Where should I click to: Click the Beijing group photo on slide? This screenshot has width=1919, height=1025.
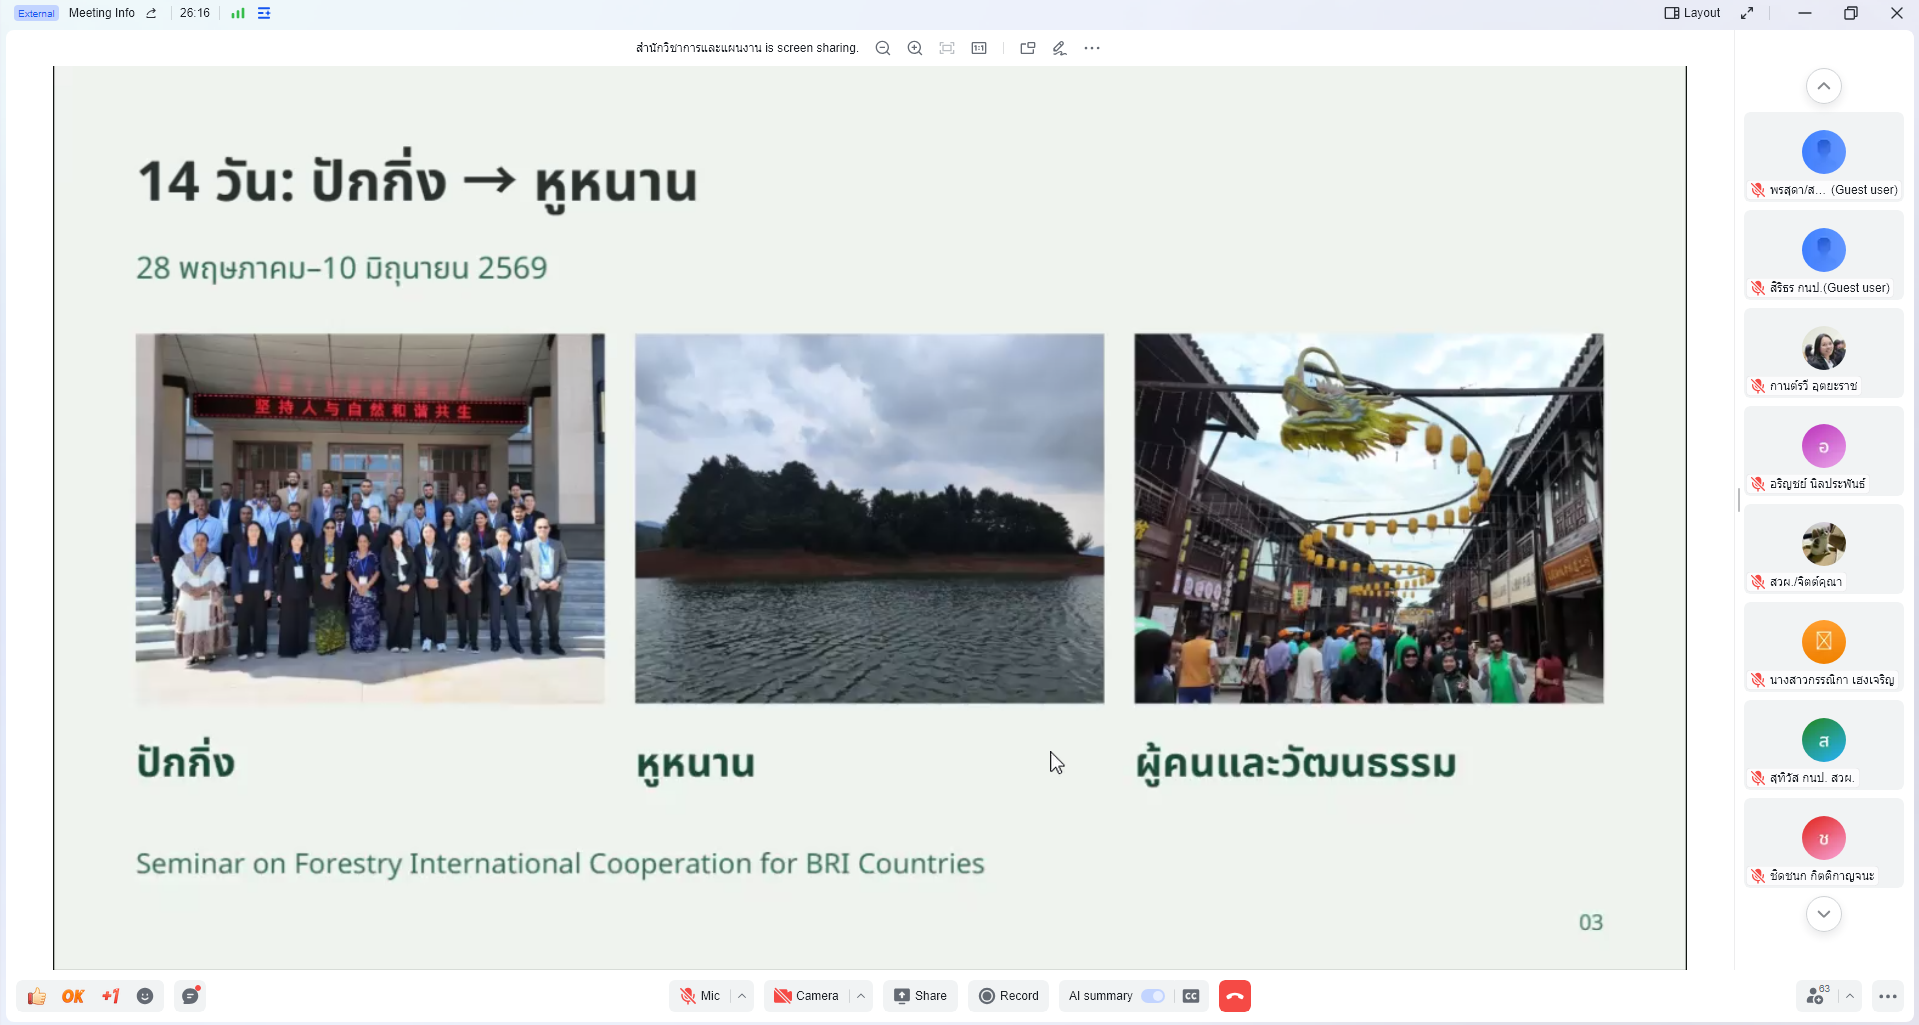[370, 518]
